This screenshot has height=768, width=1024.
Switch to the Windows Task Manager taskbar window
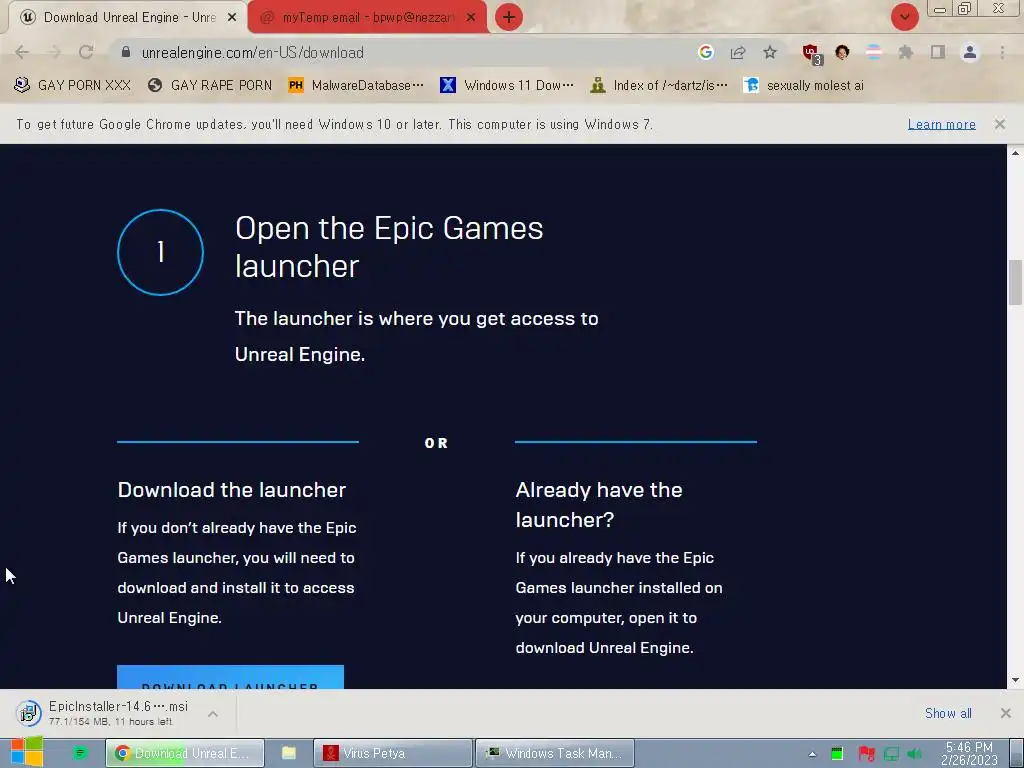pyautogui.click(x=555, y=753)
